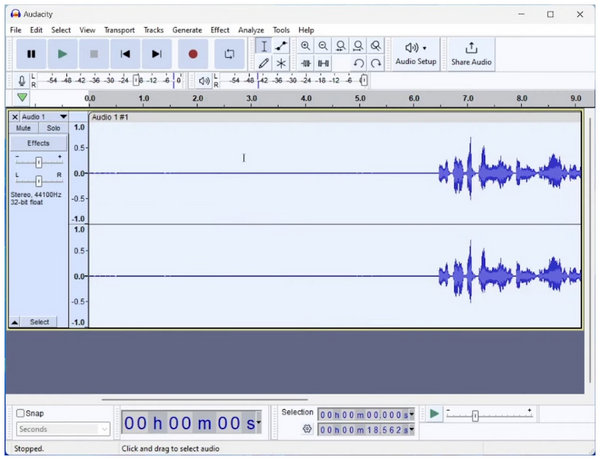Screen dimensions: 600x460
Task: Click the selection end time field 18.562
Action: coord(366,430)
